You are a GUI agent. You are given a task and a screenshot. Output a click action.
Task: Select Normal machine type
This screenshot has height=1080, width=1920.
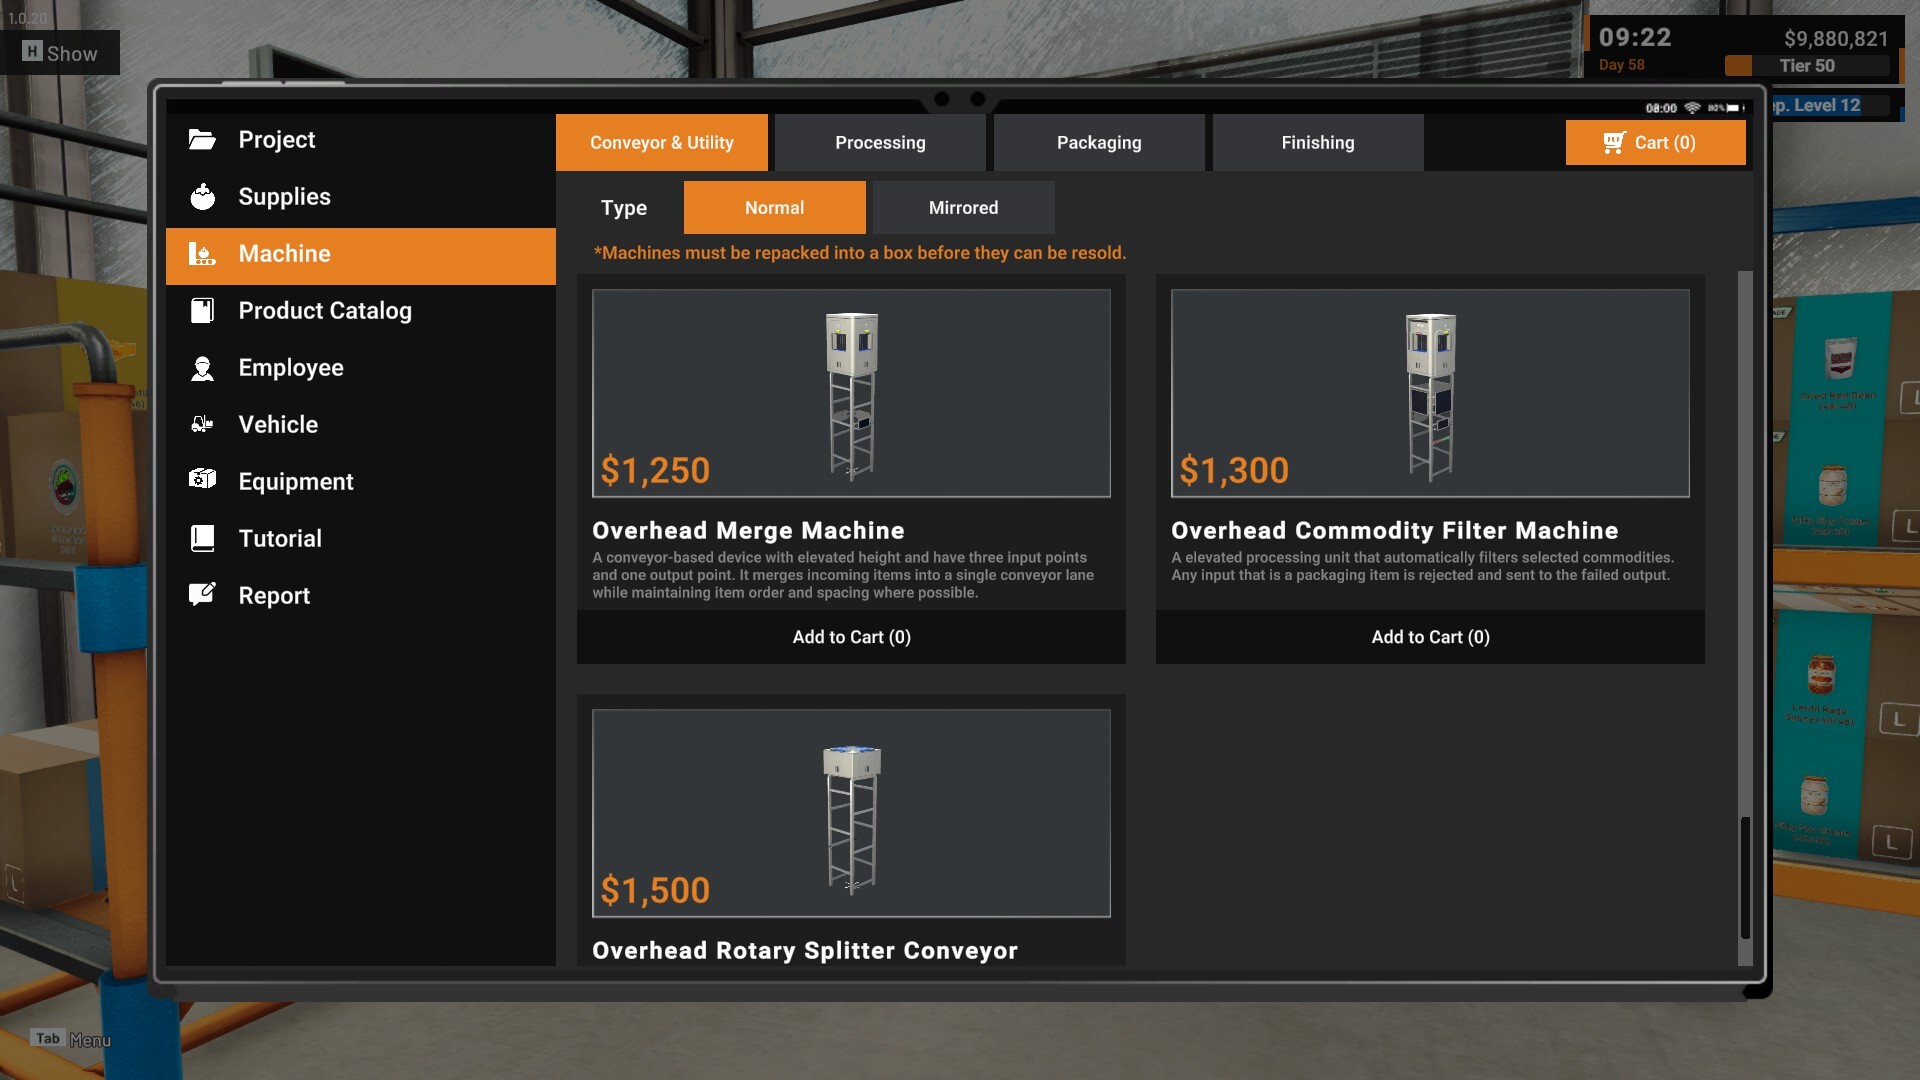[x=774, y=208]
